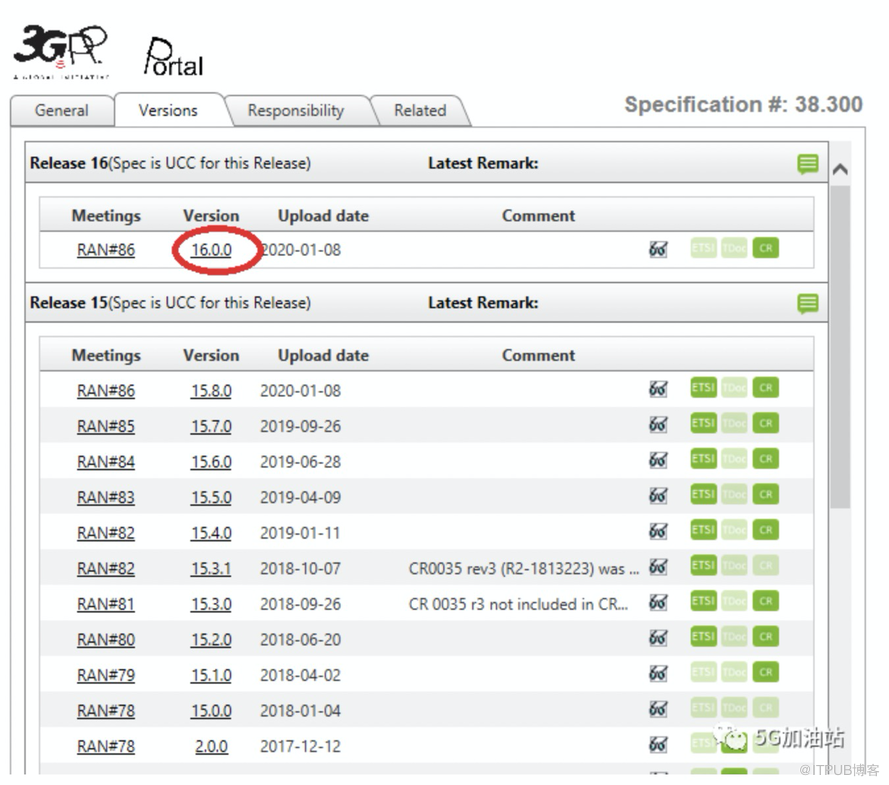Open ETSI publication for version 15.3.0
The image size is (889, 785).
point(704,601)
